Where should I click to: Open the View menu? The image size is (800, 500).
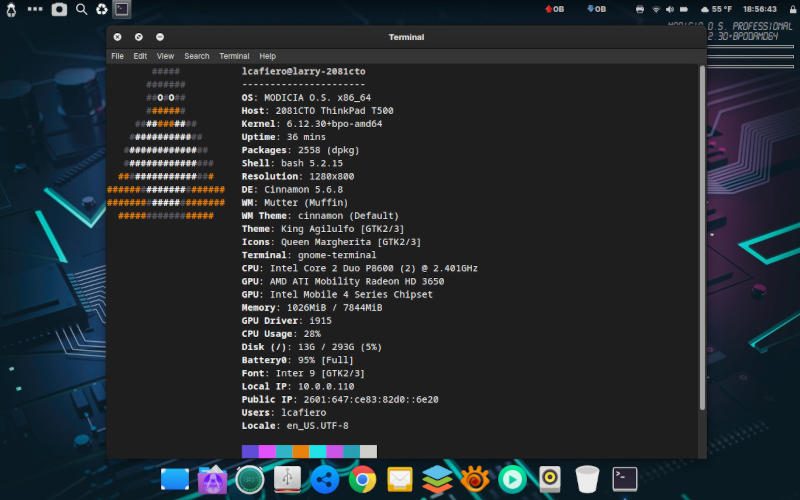[x=165, y=56]
